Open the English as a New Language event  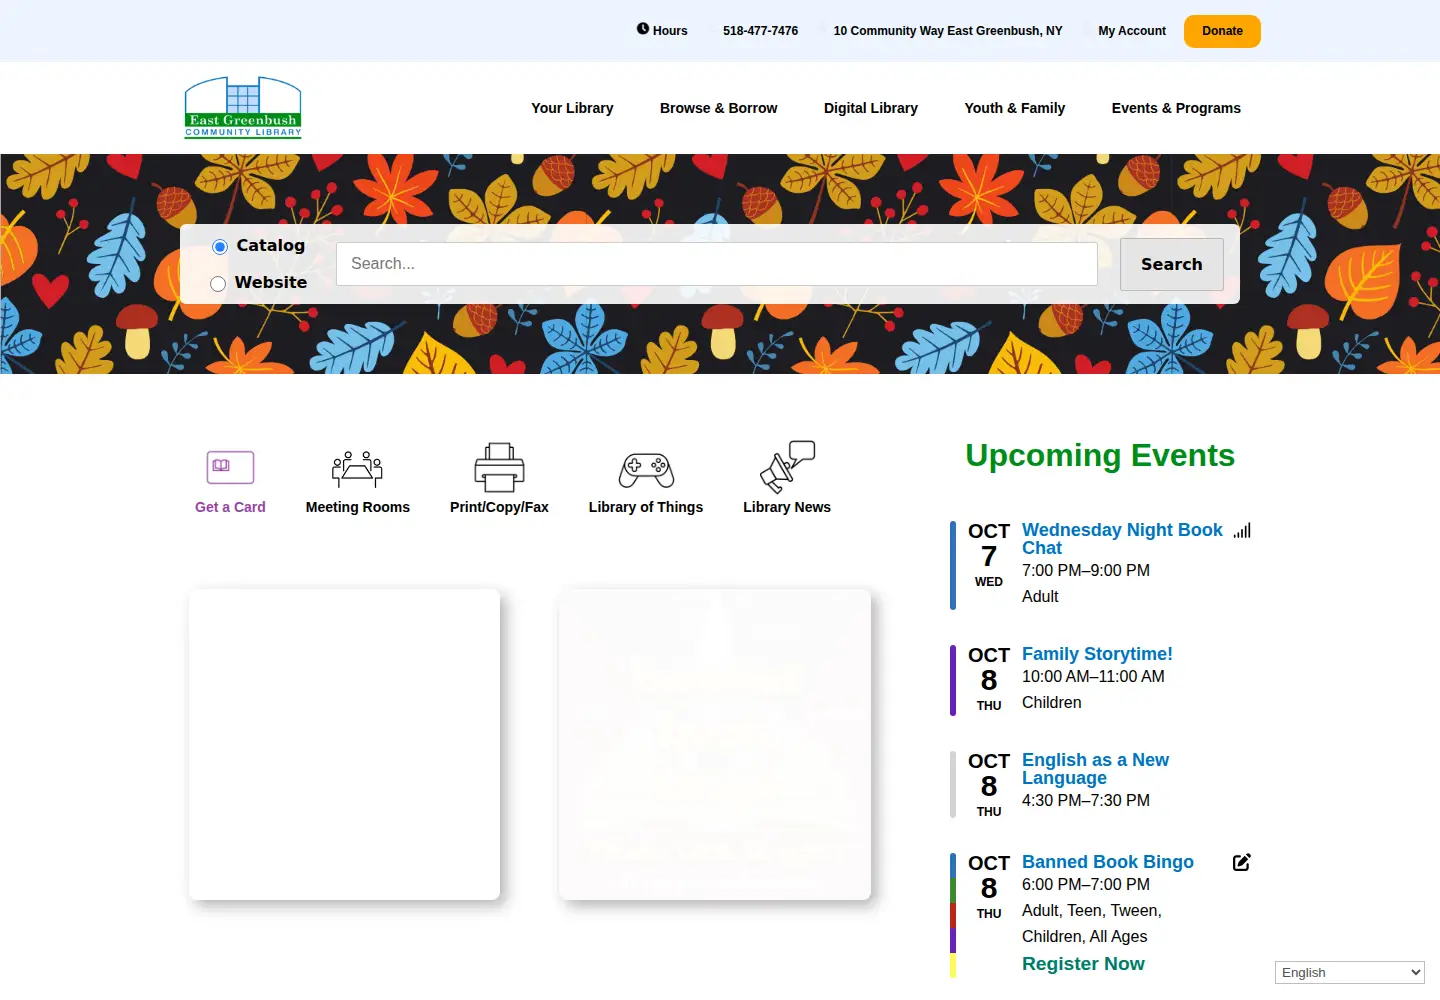pyautogui.click(x=1095, y=769)
